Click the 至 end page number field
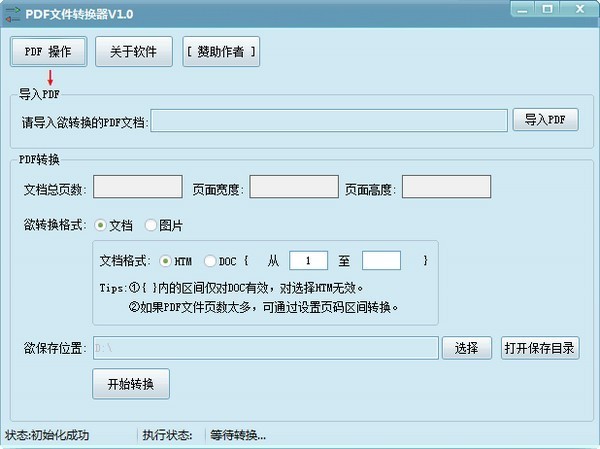Image resolution: width=600 pixels, height=449 pixels. click(x=381, y=261)
